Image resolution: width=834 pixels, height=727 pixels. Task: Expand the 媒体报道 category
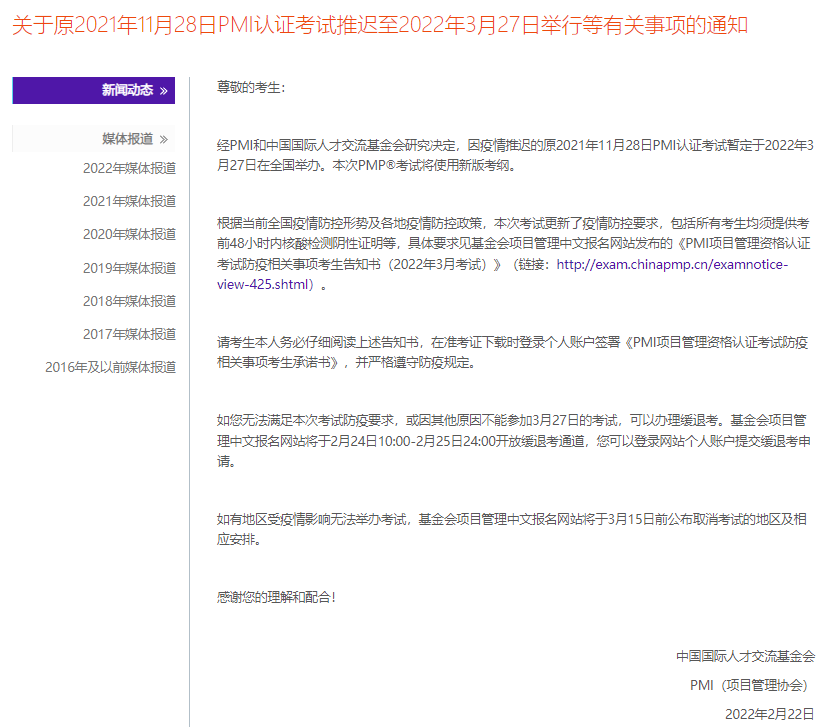[x=127, y=139]
